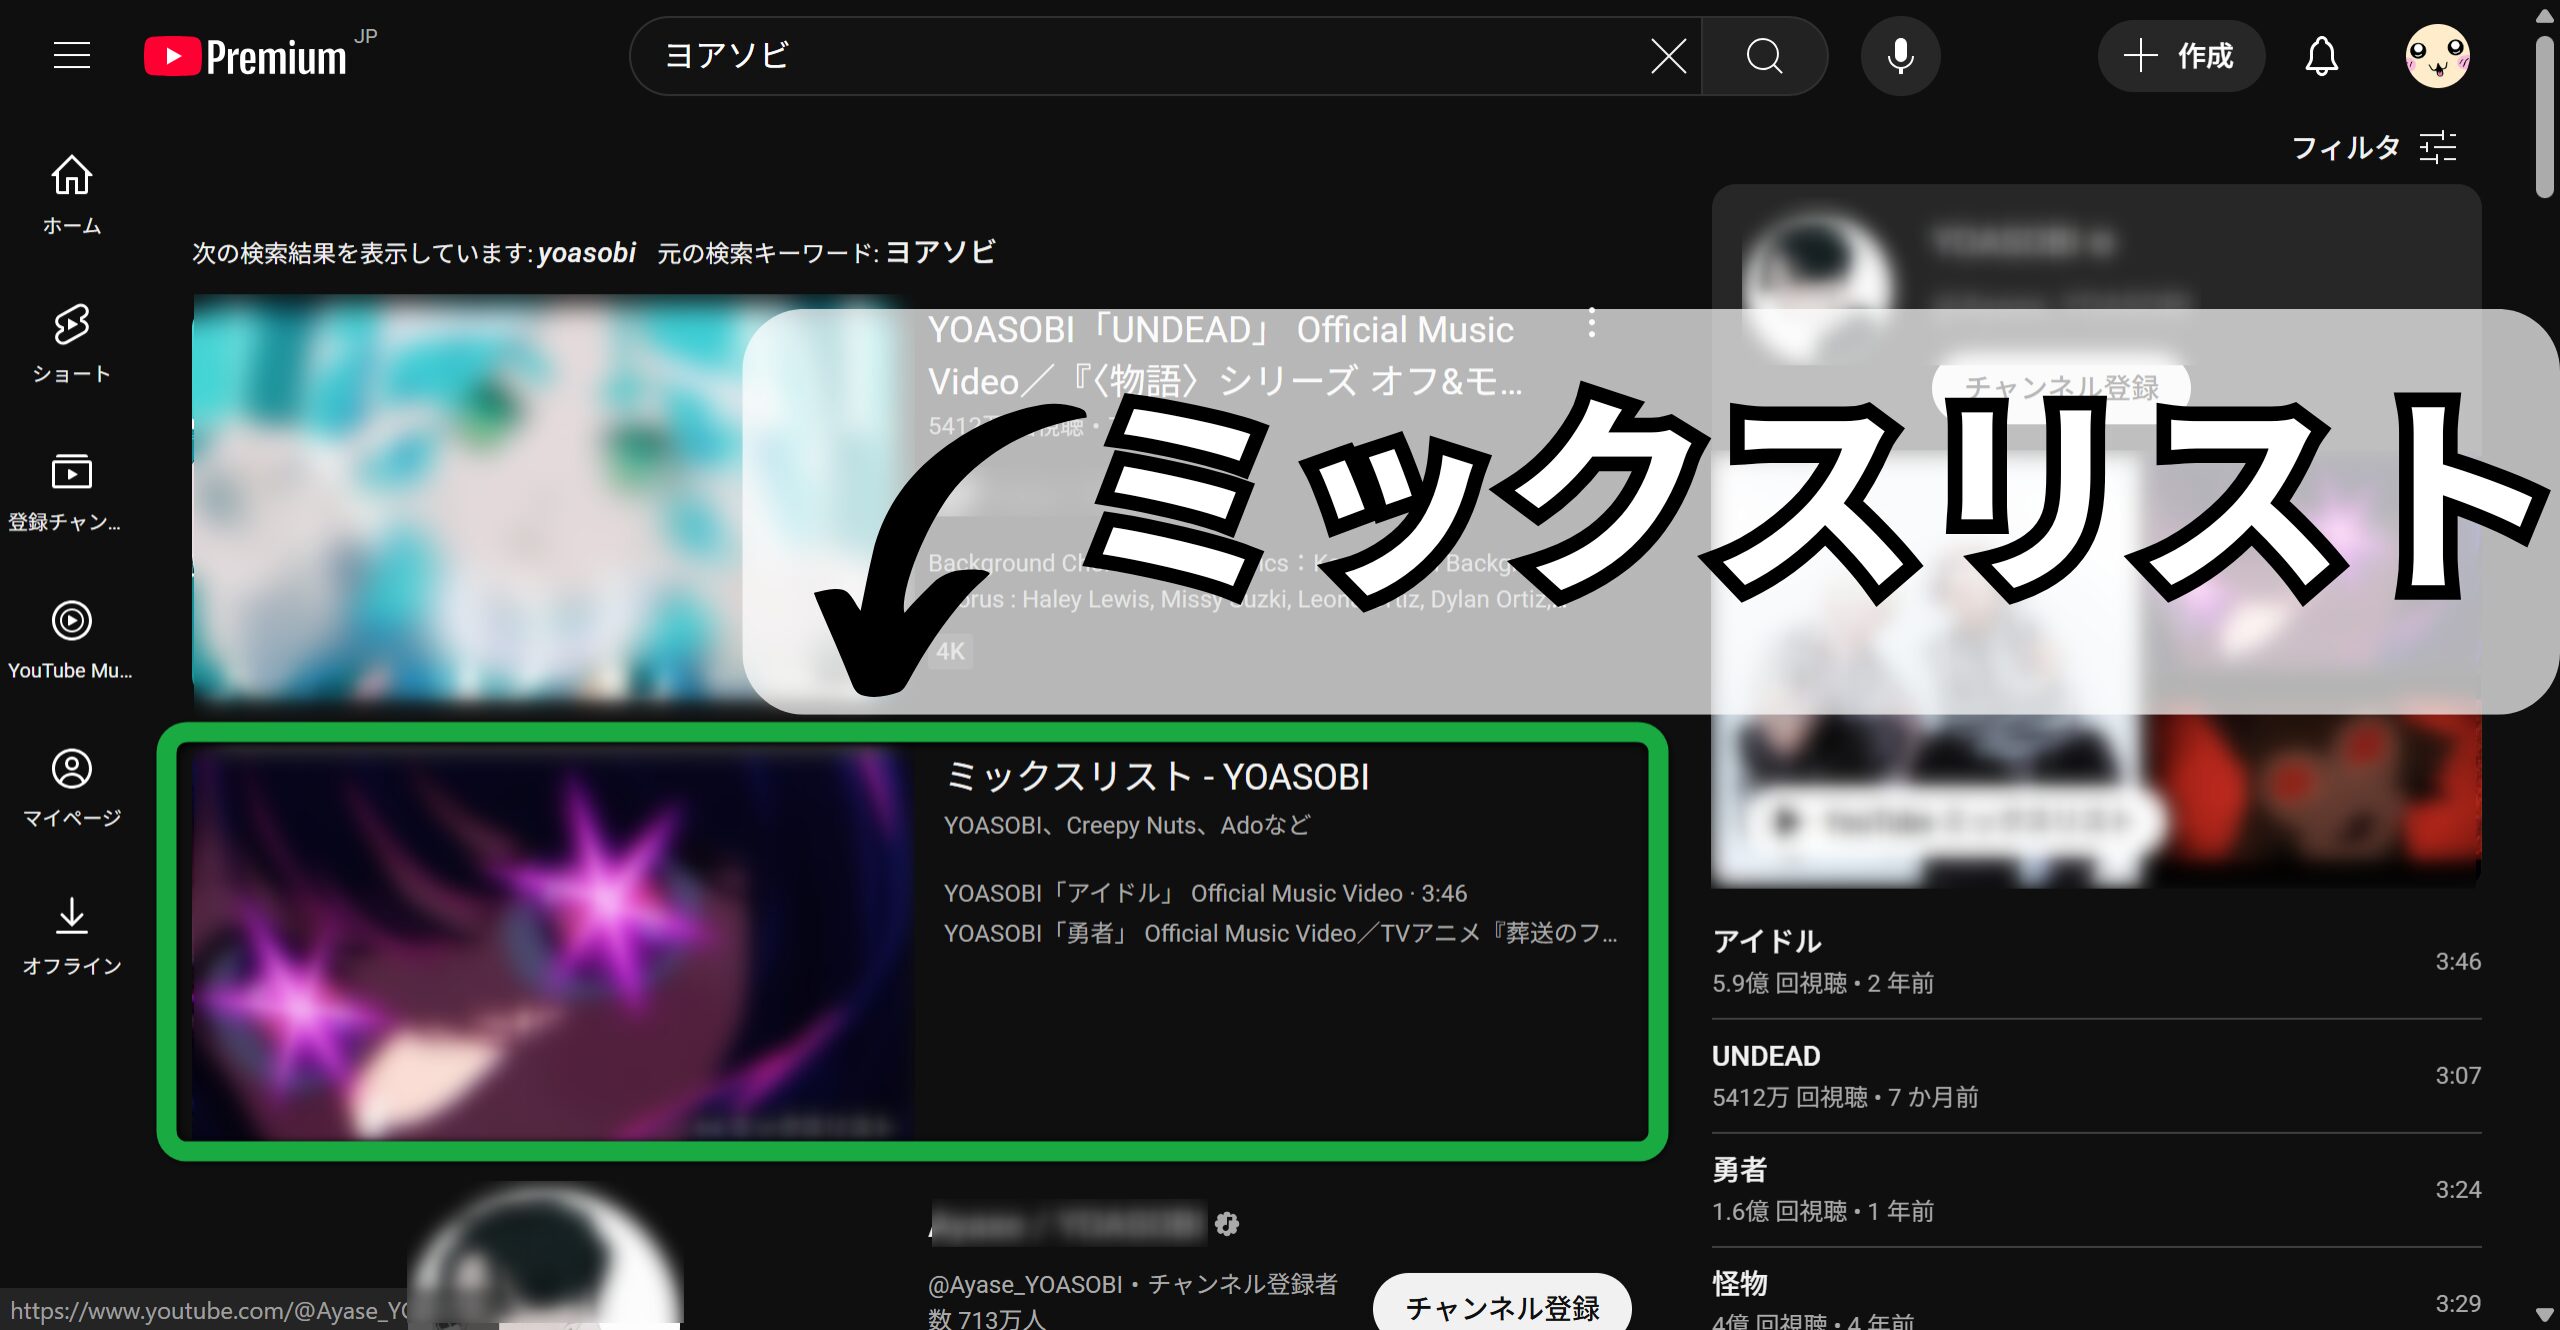Screen dimensions: 2560x1330
Task: Play UNDEAD track in side panel
Action: [2096, 1076]
